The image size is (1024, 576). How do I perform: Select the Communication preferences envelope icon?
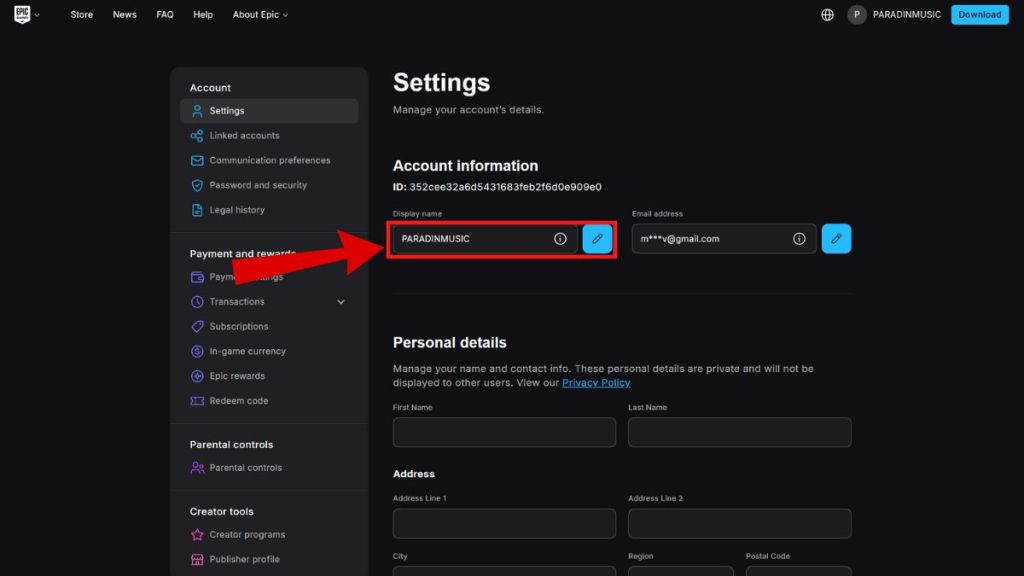click(x=196, y=160)
